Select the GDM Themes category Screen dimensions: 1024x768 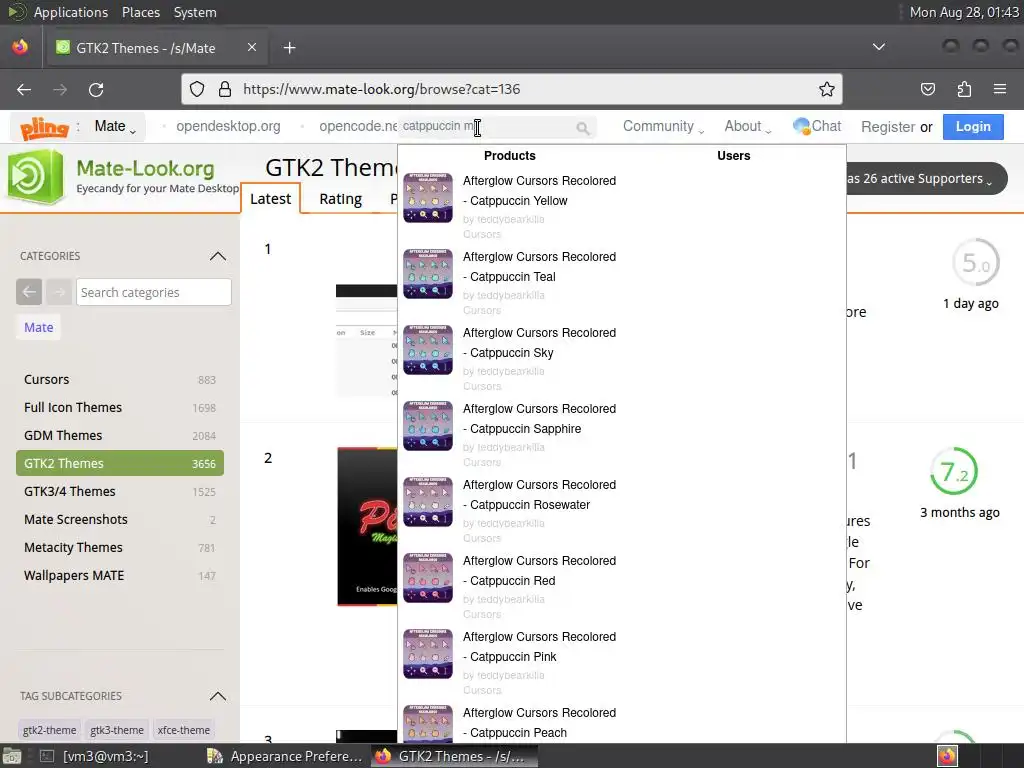120,436
